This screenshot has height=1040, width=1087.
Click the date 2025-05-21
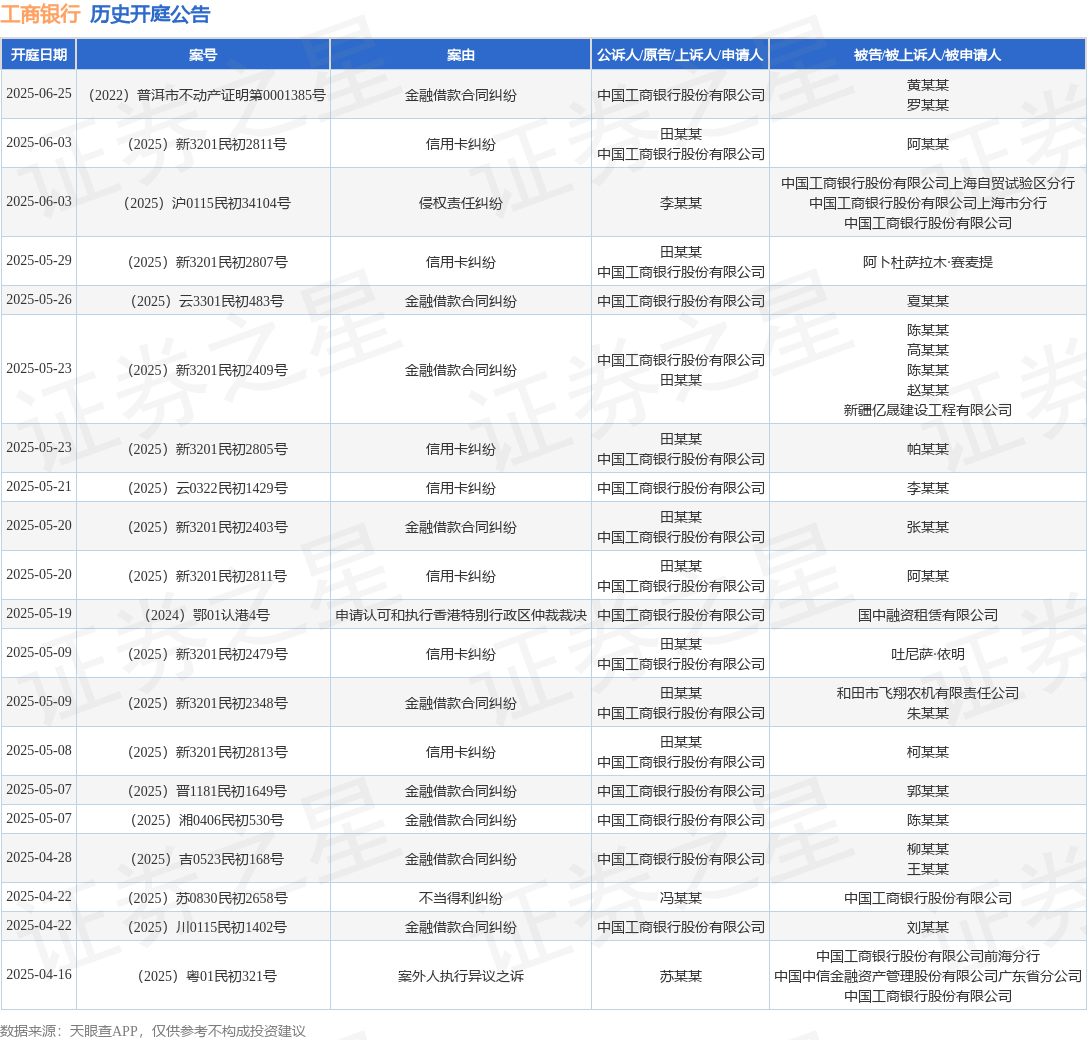(39, 487)
